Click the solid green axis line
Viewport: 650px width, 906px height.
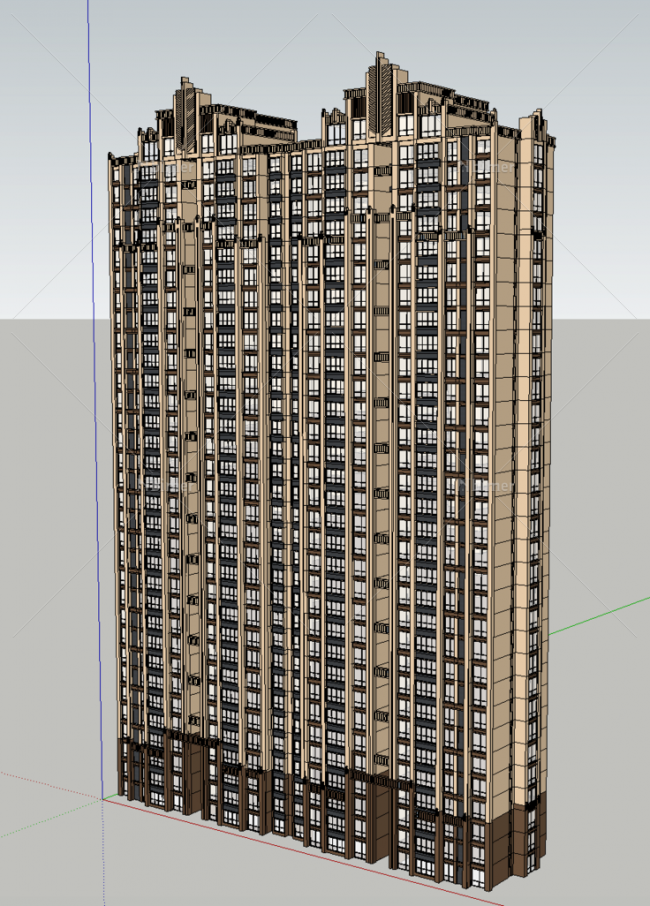[600, 616]
